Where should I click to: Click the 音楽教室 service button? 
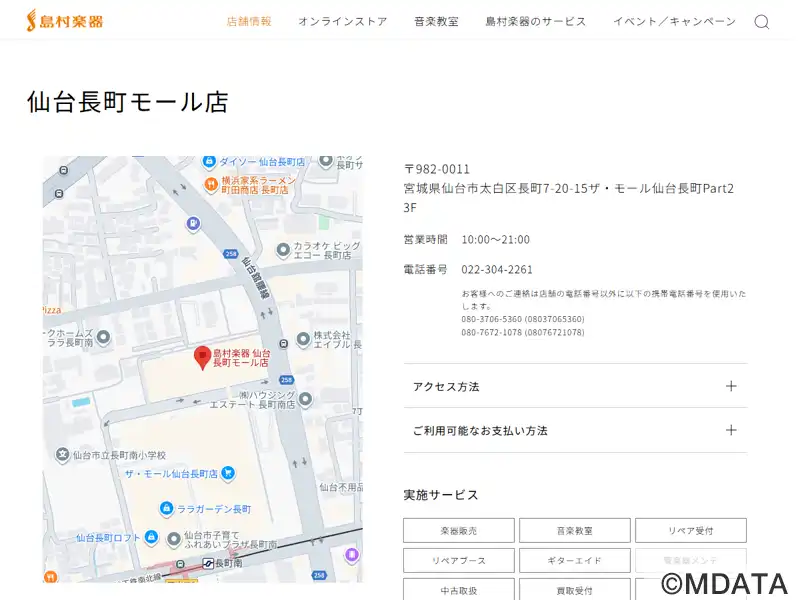574,531
